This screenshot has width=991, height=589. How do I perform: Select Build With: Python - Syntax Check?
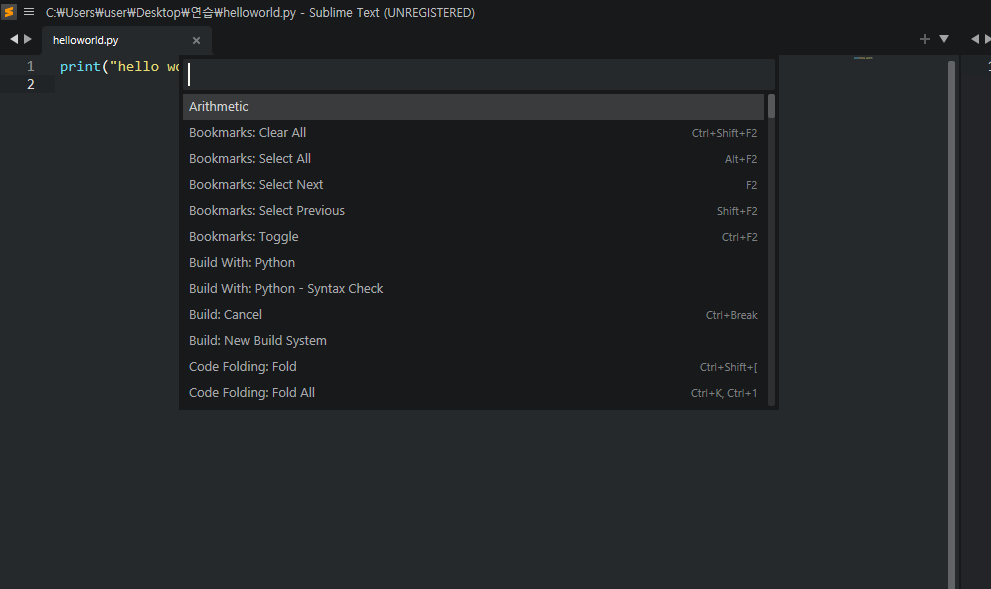click(473, 288)
